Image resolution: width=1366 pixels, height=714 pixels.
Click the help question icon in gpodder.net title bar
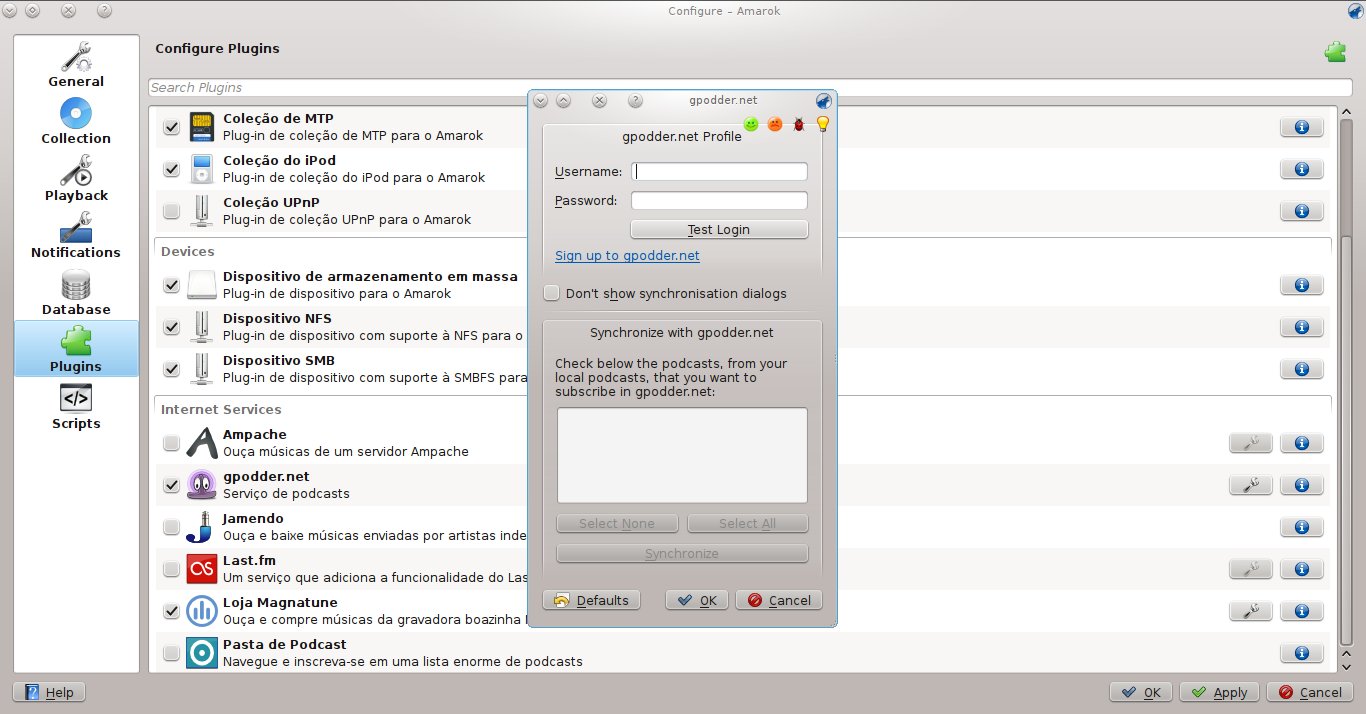[635, 101]
